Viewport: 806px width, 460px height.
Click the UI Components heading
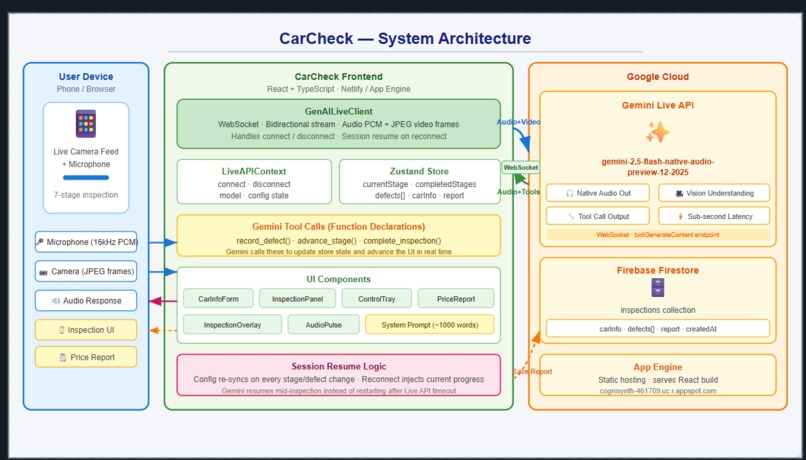click(x=338, y=279)
